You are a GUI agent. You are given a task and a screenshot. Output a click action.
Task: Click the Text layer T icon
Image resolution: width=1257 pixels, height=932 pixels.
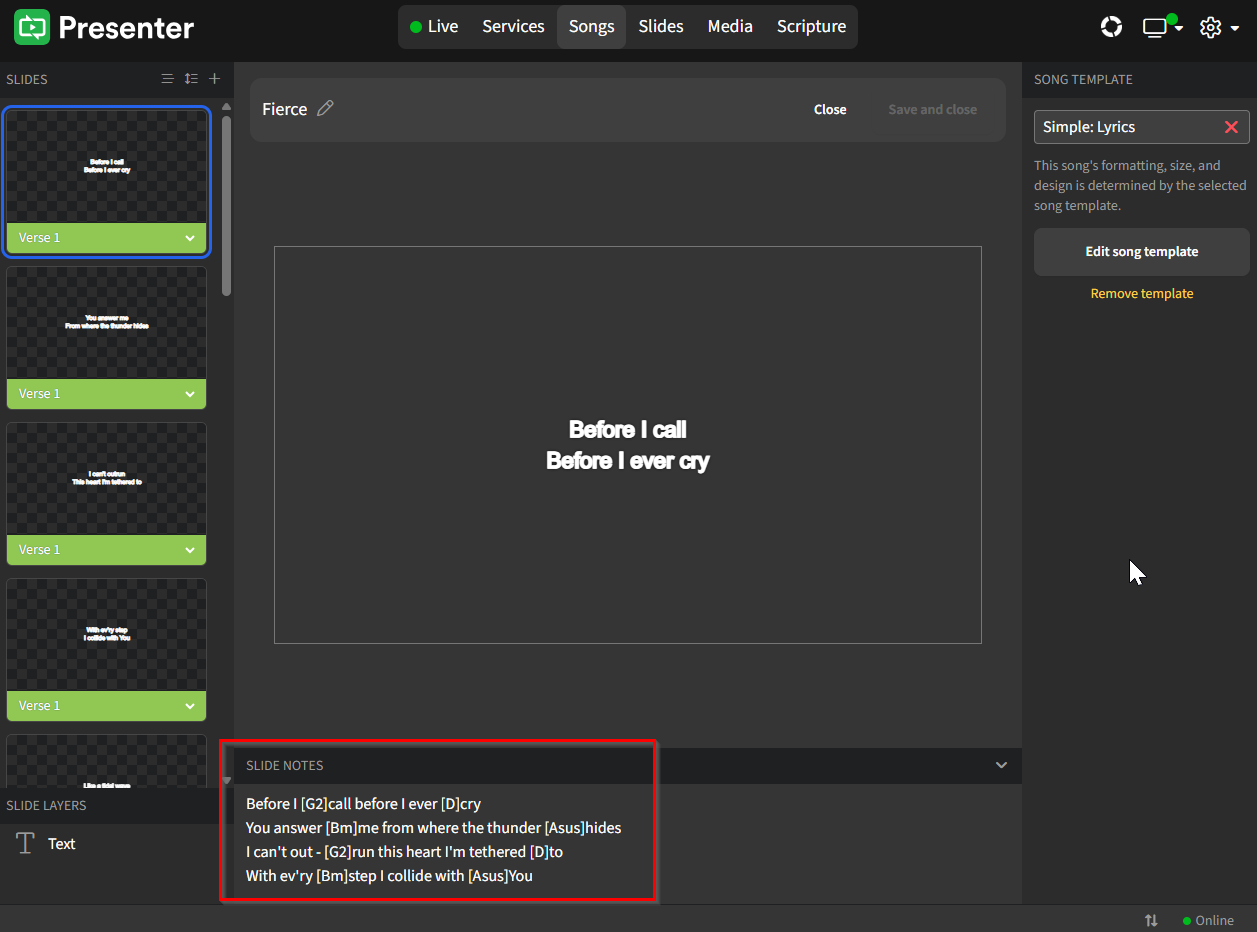(x=26, y=844)
